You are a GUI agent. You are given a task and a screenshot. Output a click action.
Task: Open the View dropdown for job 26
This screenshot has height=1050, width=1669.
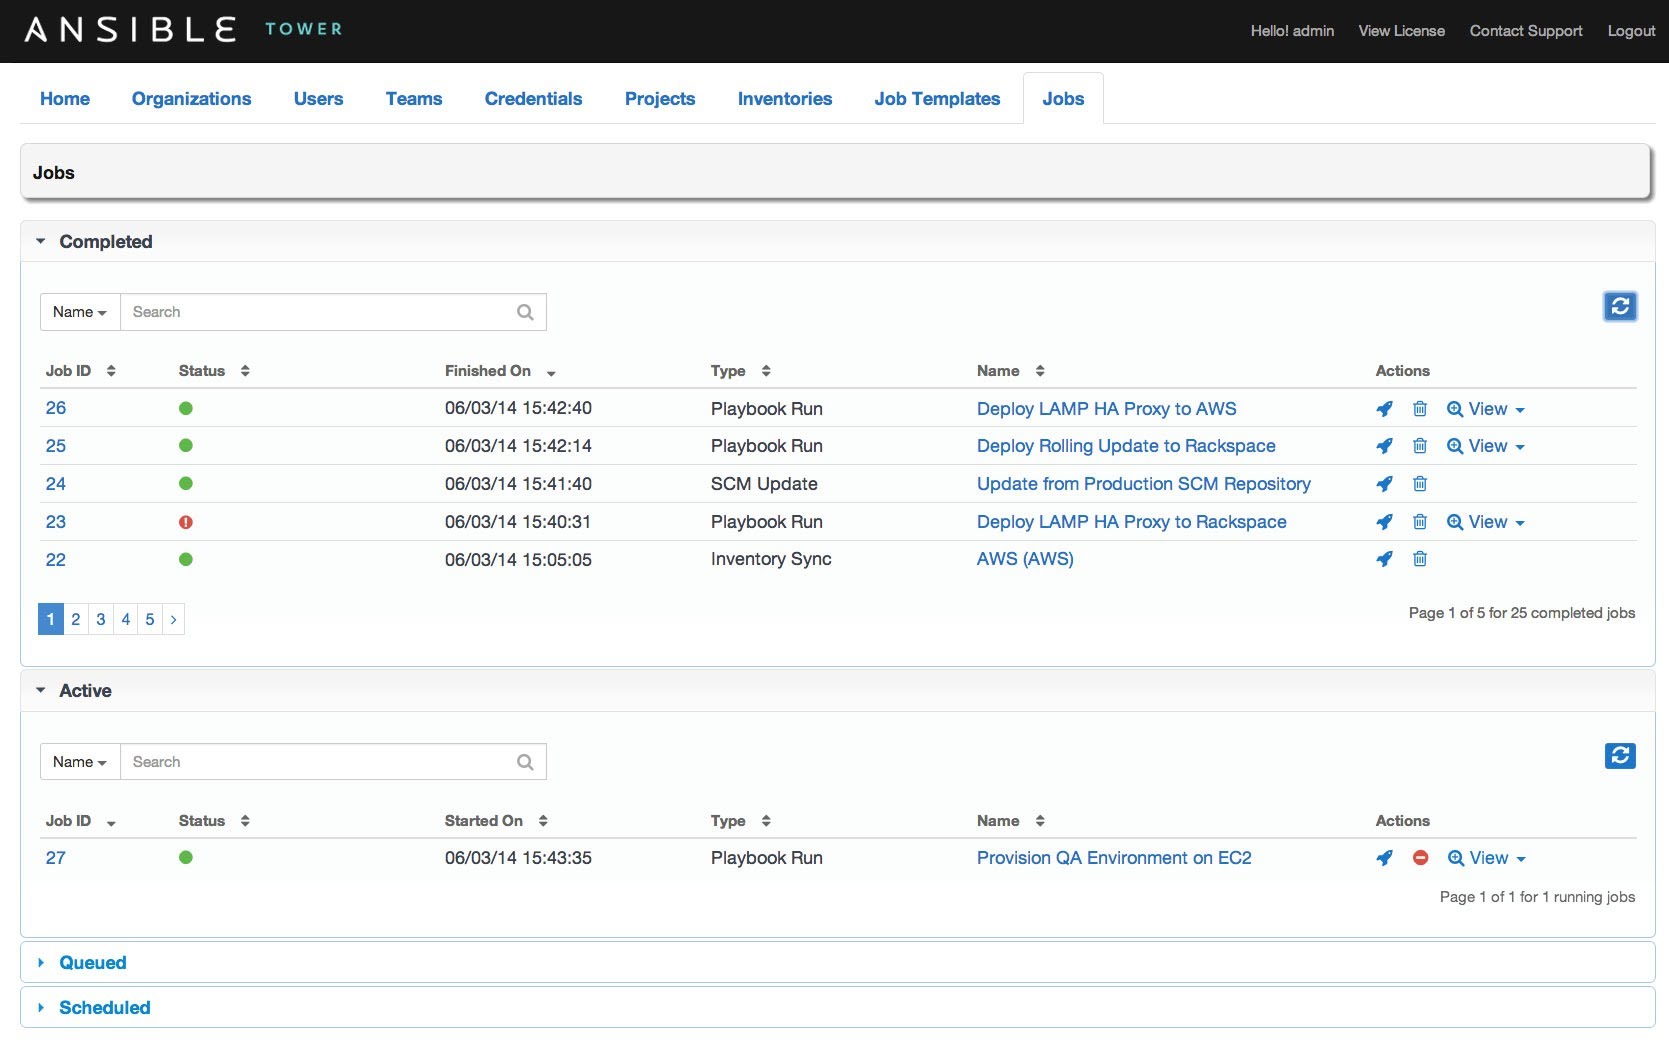(1486, 409)
